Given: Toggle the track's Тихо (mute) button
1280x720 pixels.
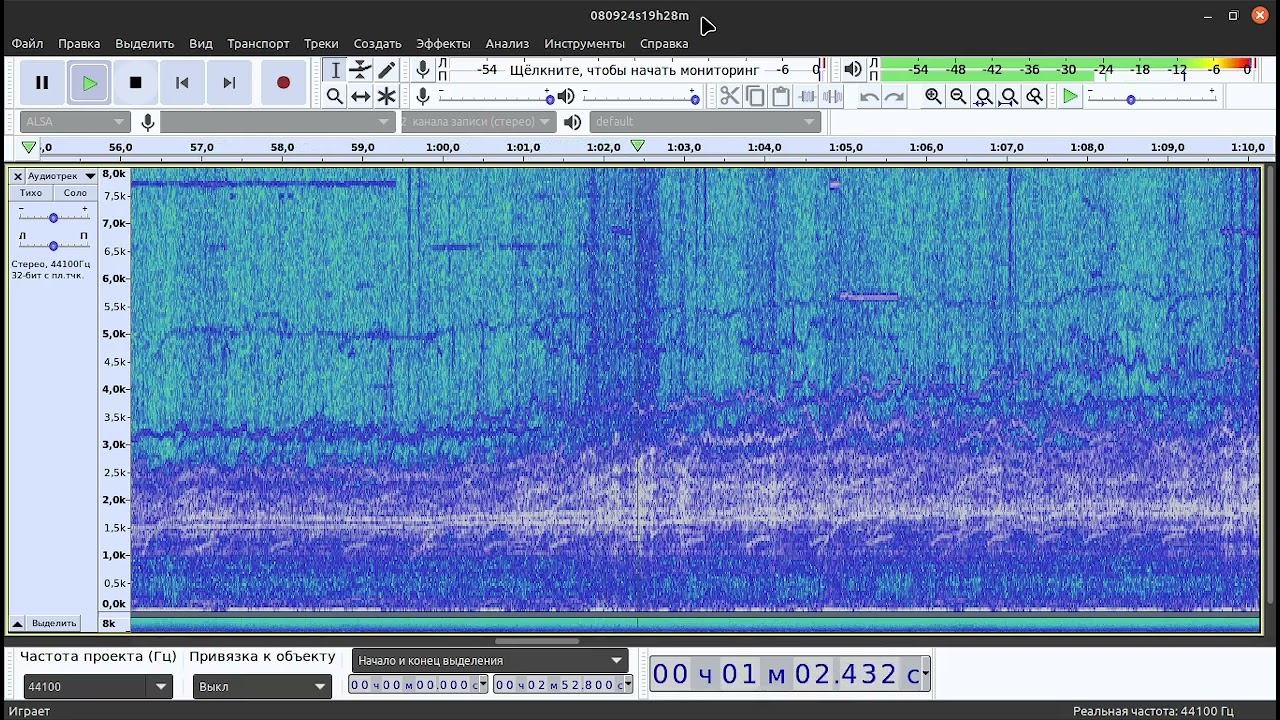Looking at the screenshot, I should click(x=31, y=193).
